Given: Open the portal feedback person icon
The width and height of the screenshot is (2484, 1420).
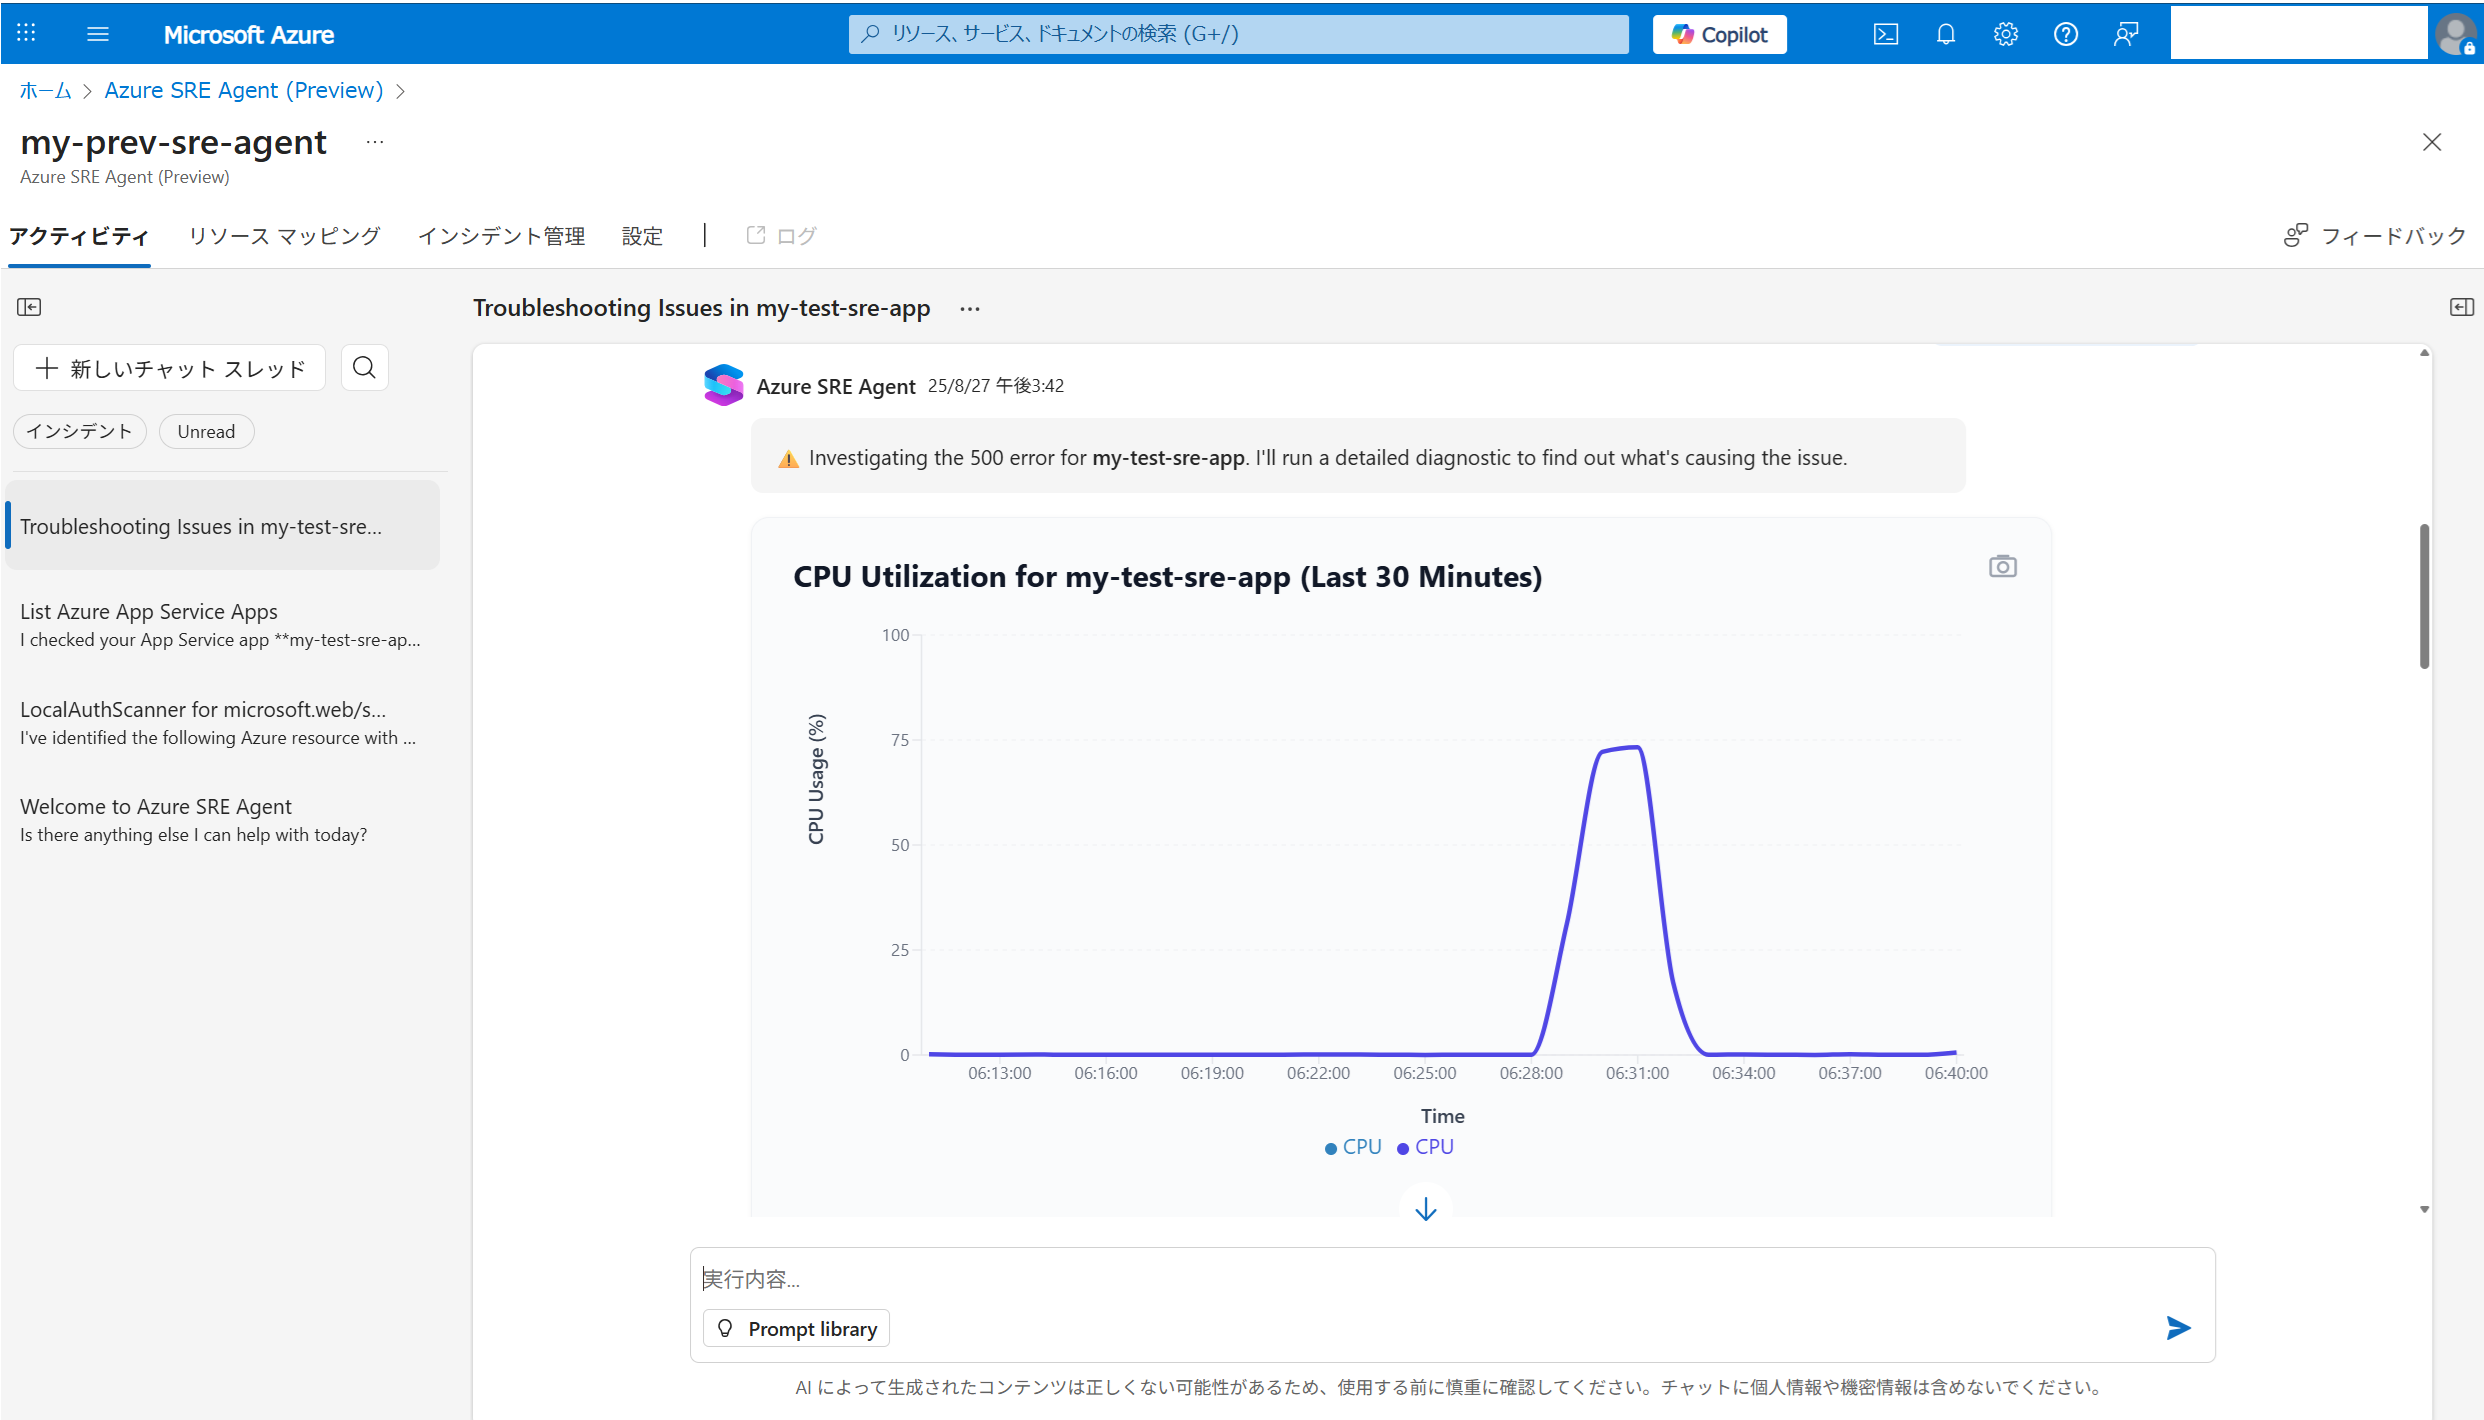Looking at the screenshot, I should click(x=2125, y=34).
